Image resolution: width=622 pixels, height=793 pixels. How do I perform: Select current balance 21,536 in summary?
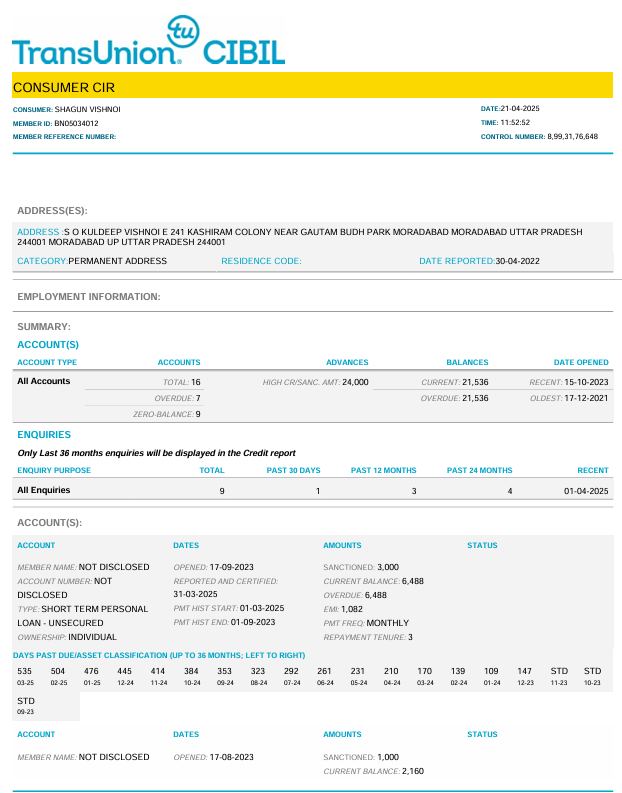click(475, 382)
